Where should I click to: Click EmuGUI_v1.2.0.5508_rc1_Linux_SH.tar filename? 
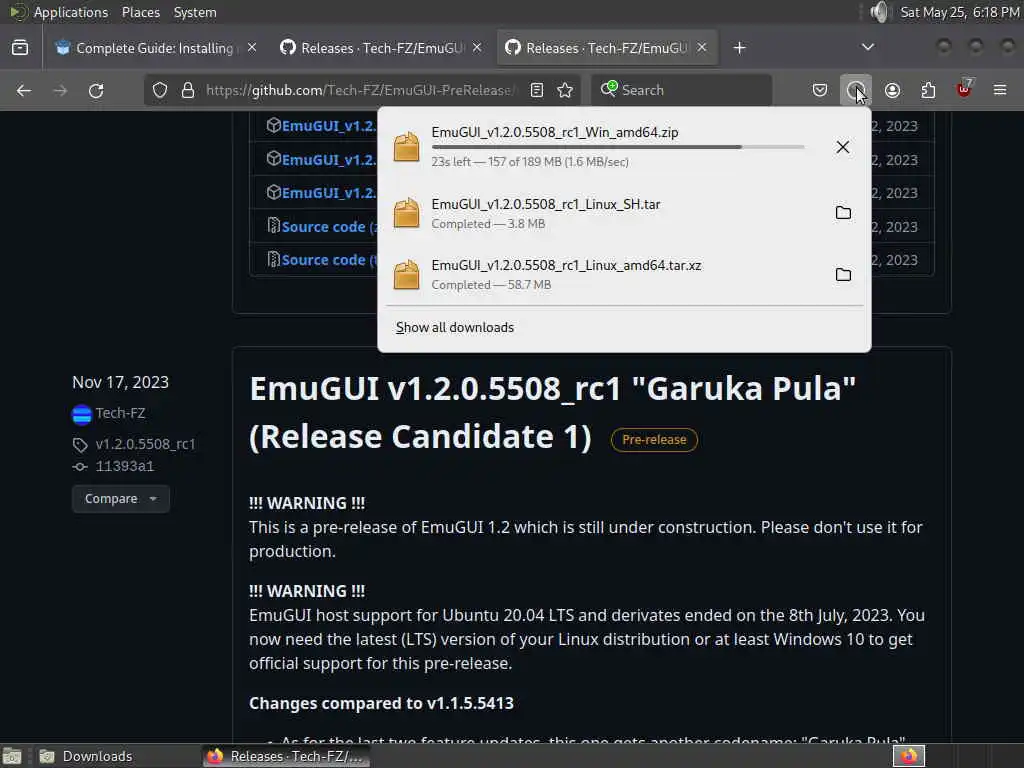pos(545,204)
